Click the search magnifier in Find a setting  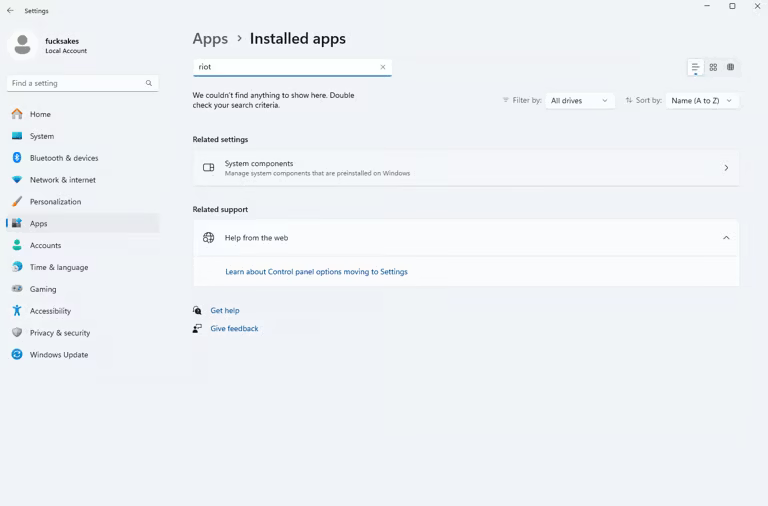pyautogui.click(x=149, y=83)
